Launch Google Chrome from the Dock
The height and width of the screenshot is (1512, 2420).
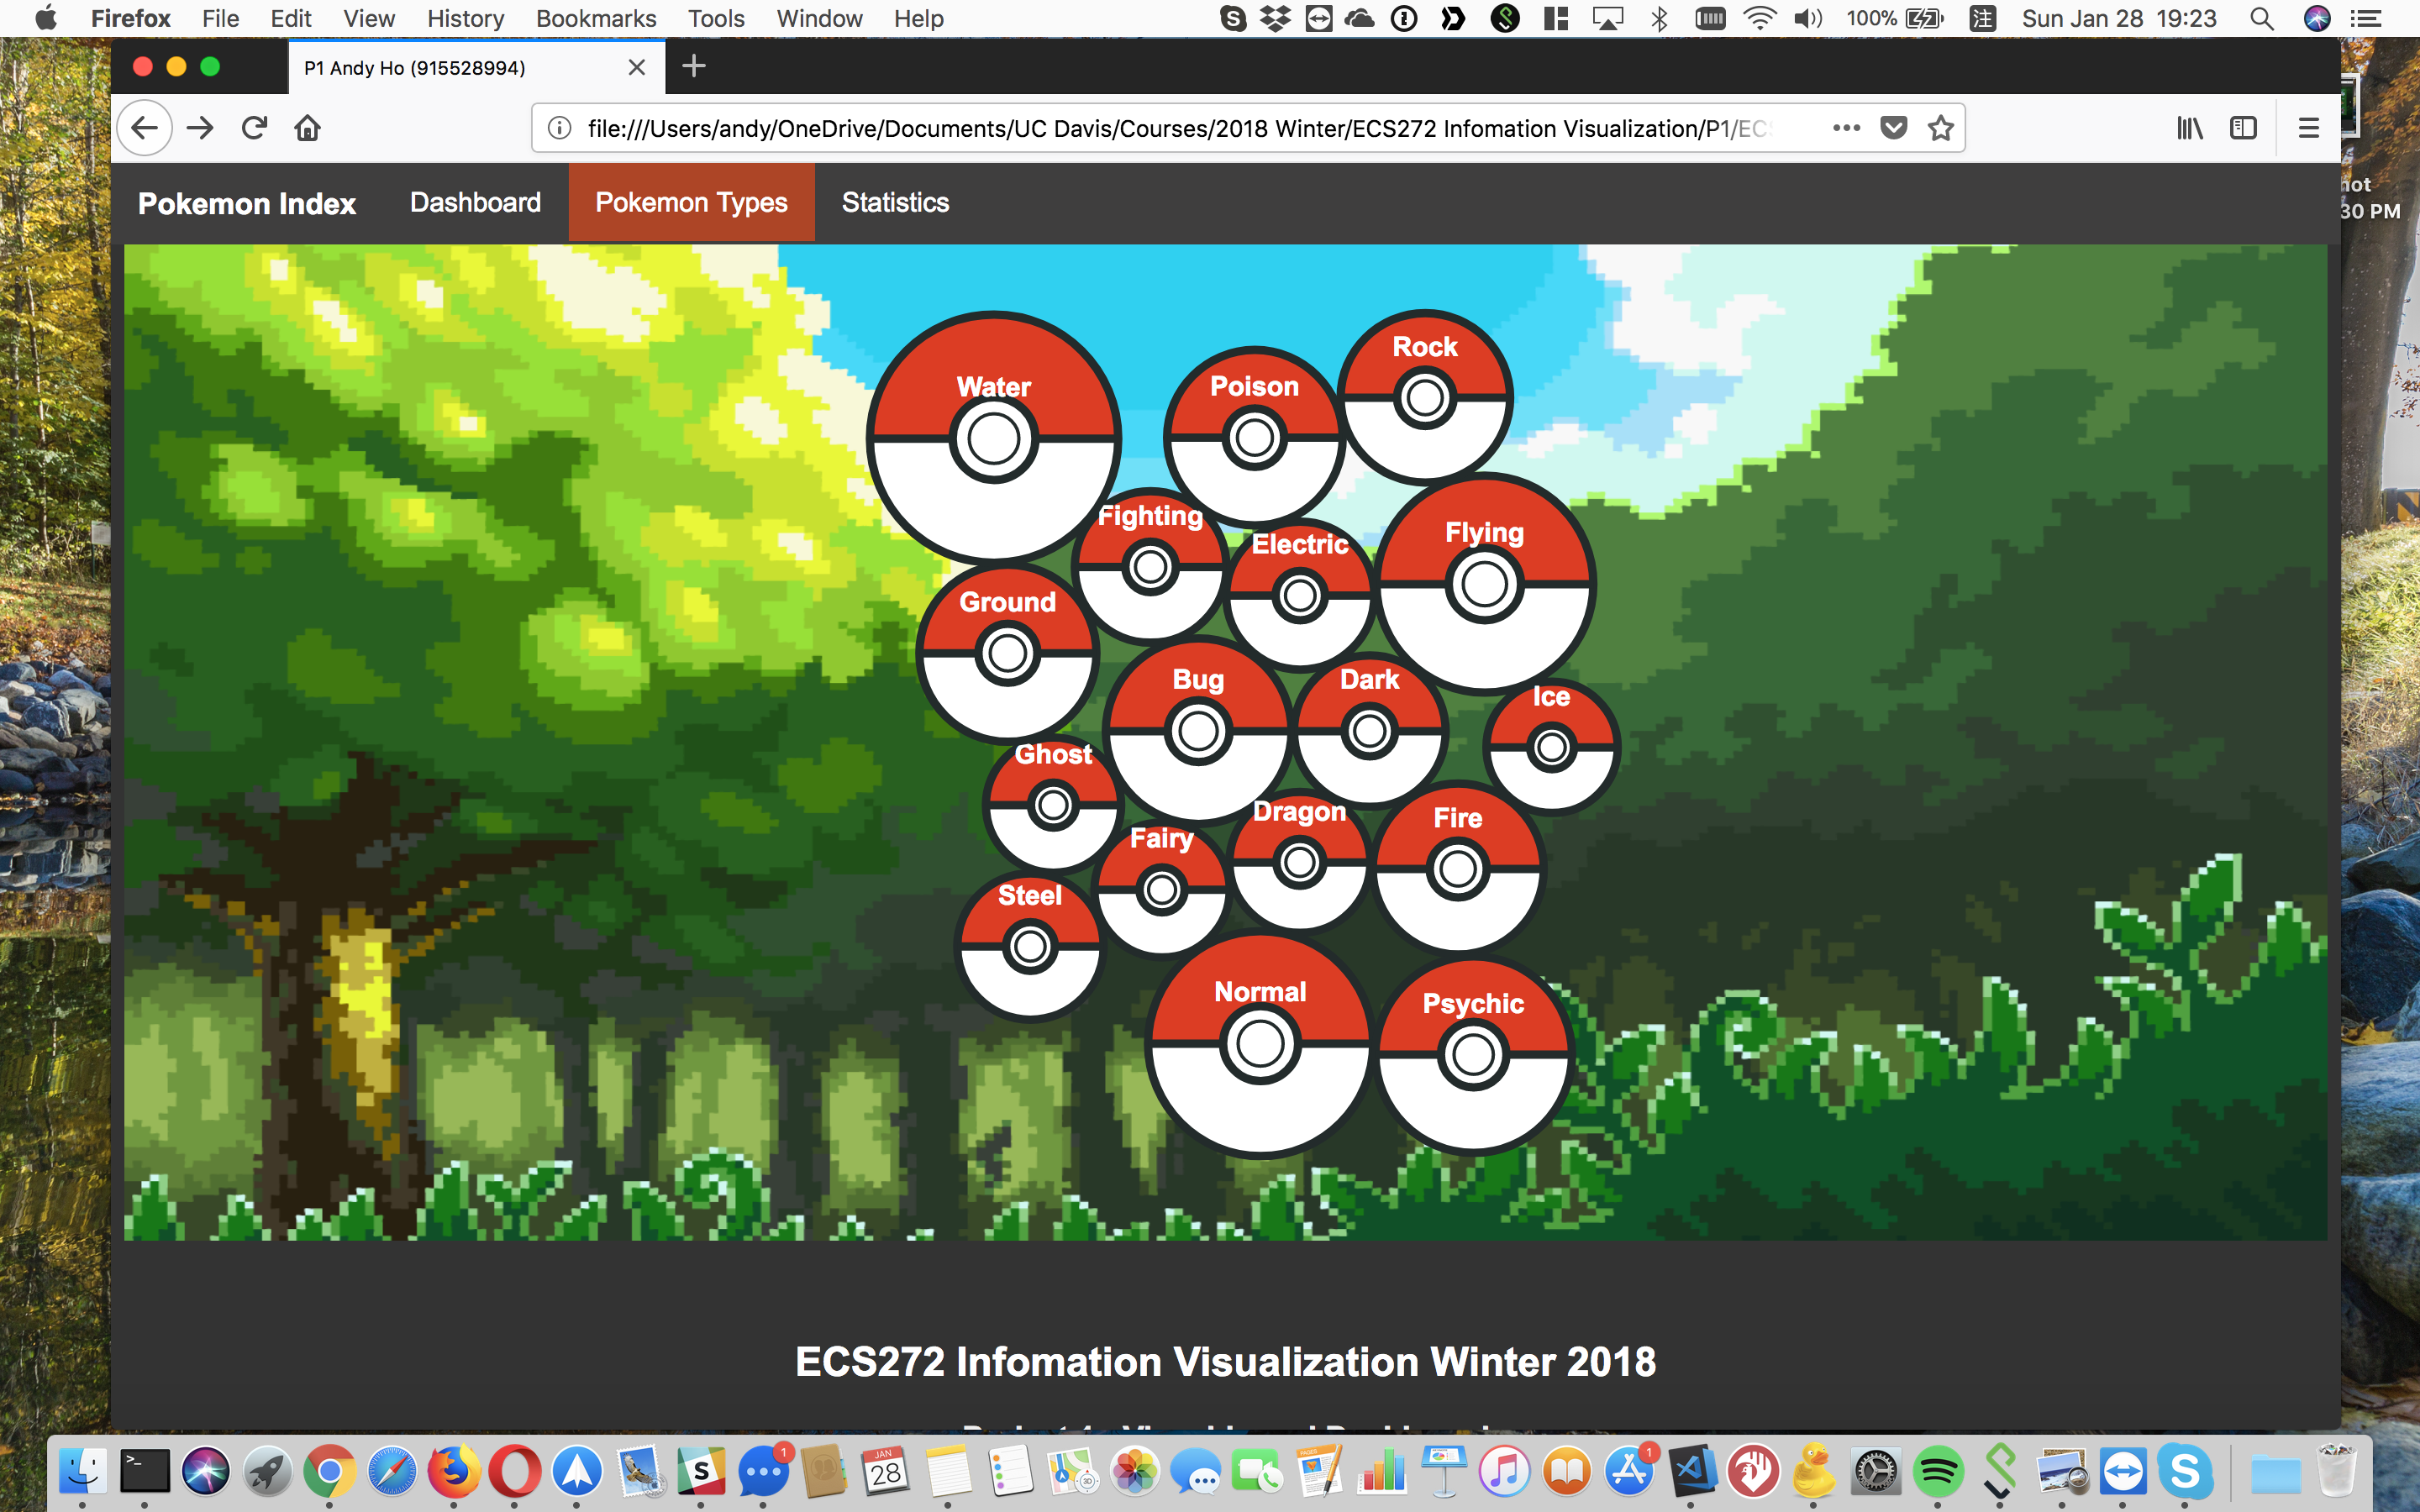(x=330, y=1471)
